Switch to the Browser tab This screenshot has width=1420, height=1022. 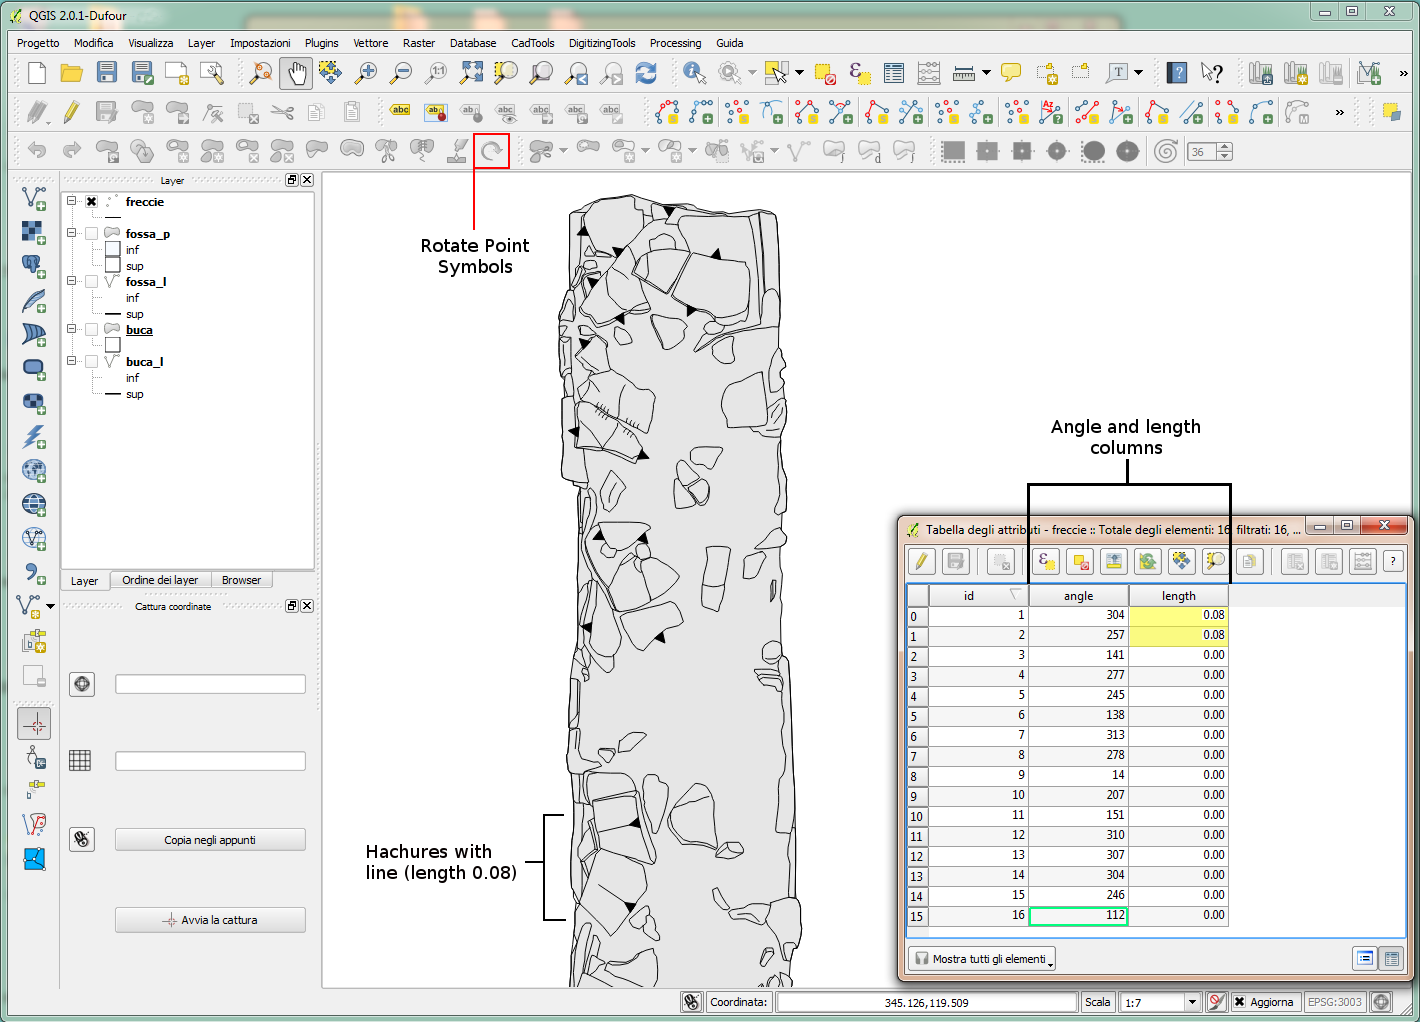[x=241, y=580]
